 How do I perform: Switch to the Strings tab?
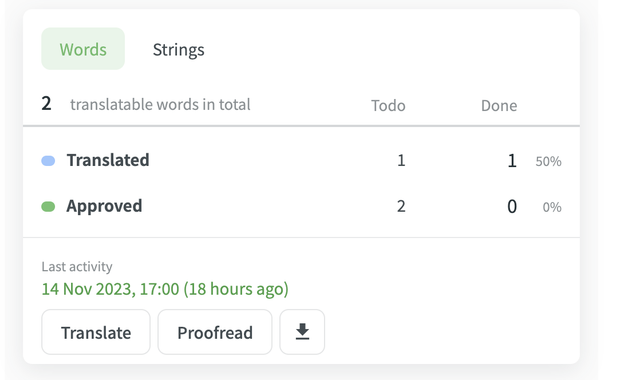178,49
